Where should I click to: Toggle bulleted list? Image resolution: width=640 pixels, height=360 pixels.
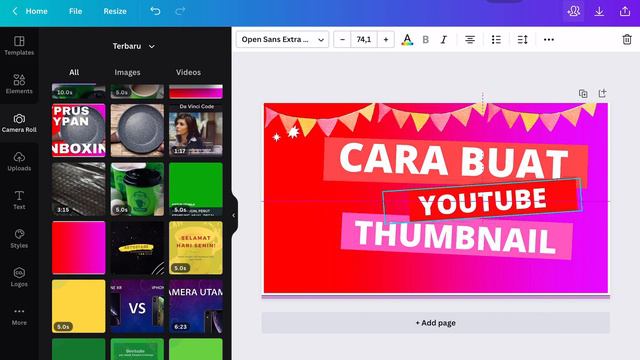[496, 40]
